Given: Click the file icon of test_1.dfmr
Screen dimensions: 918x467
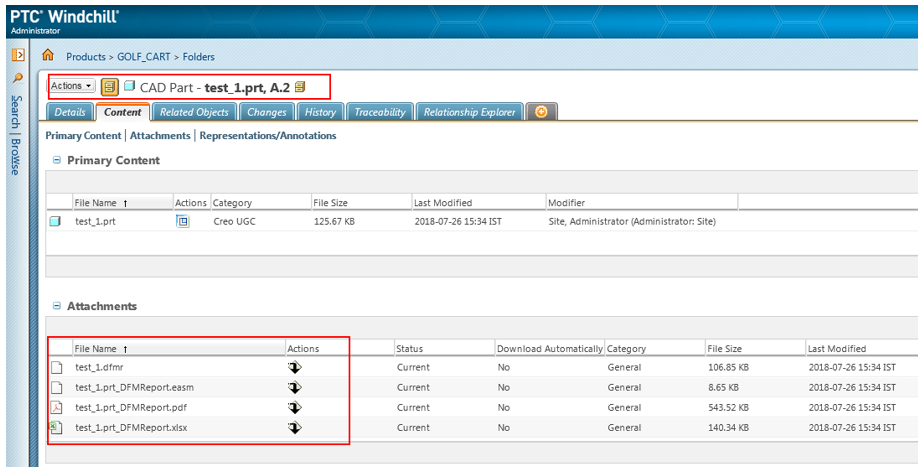Looking at the screenshot, I should click(x=56, y=368).
